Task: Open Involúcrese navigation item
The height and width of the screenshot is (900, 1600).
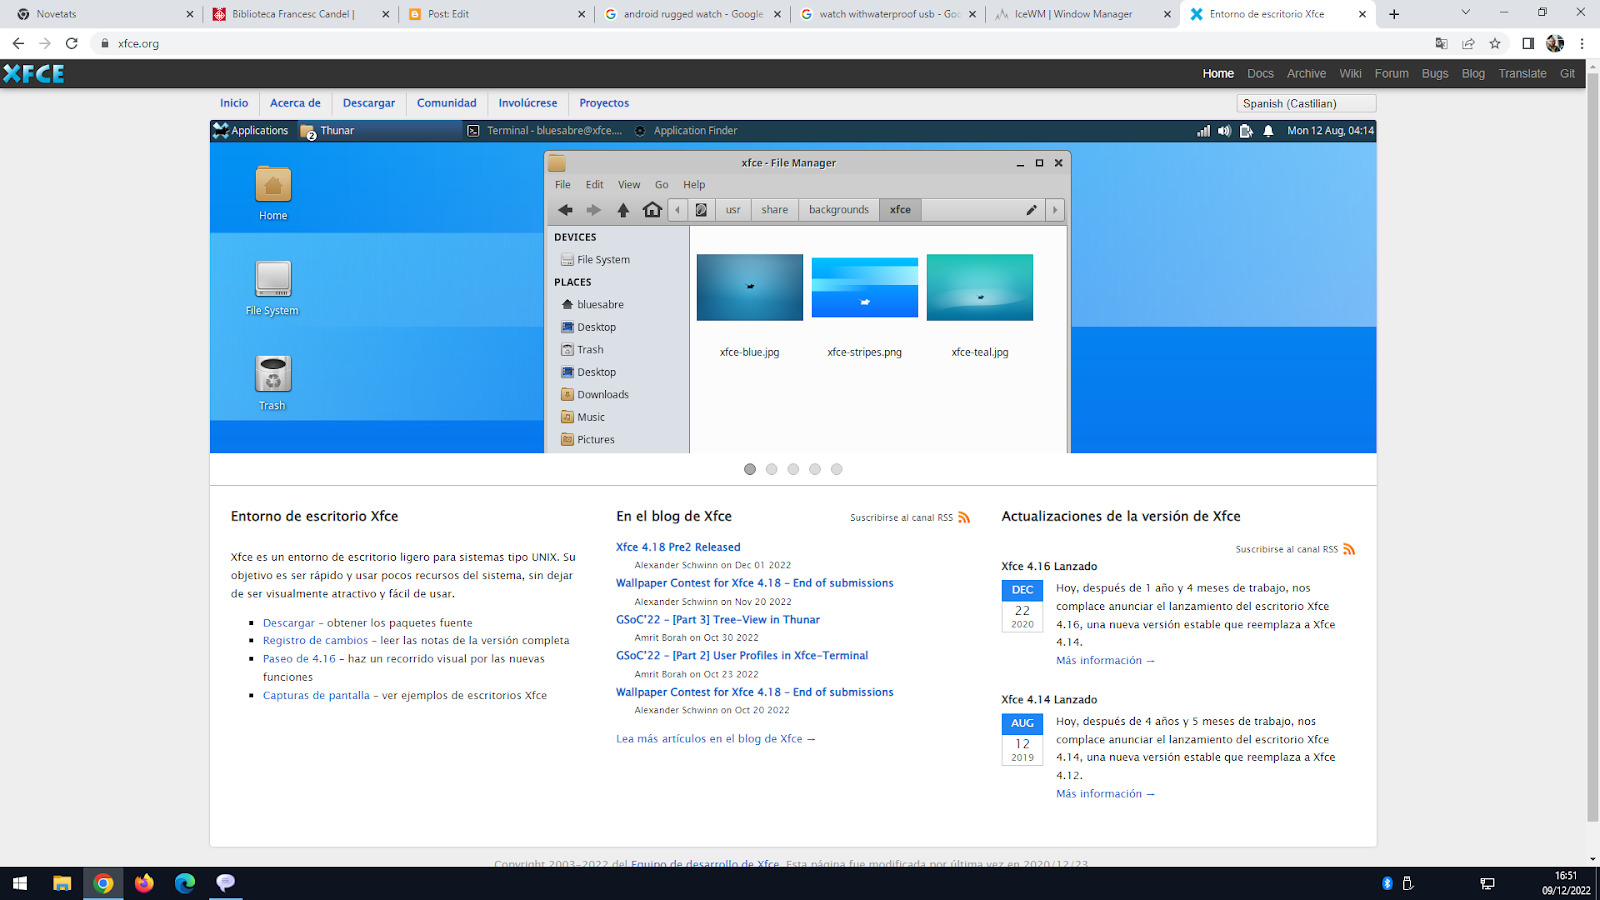Action: click(528, 103)
